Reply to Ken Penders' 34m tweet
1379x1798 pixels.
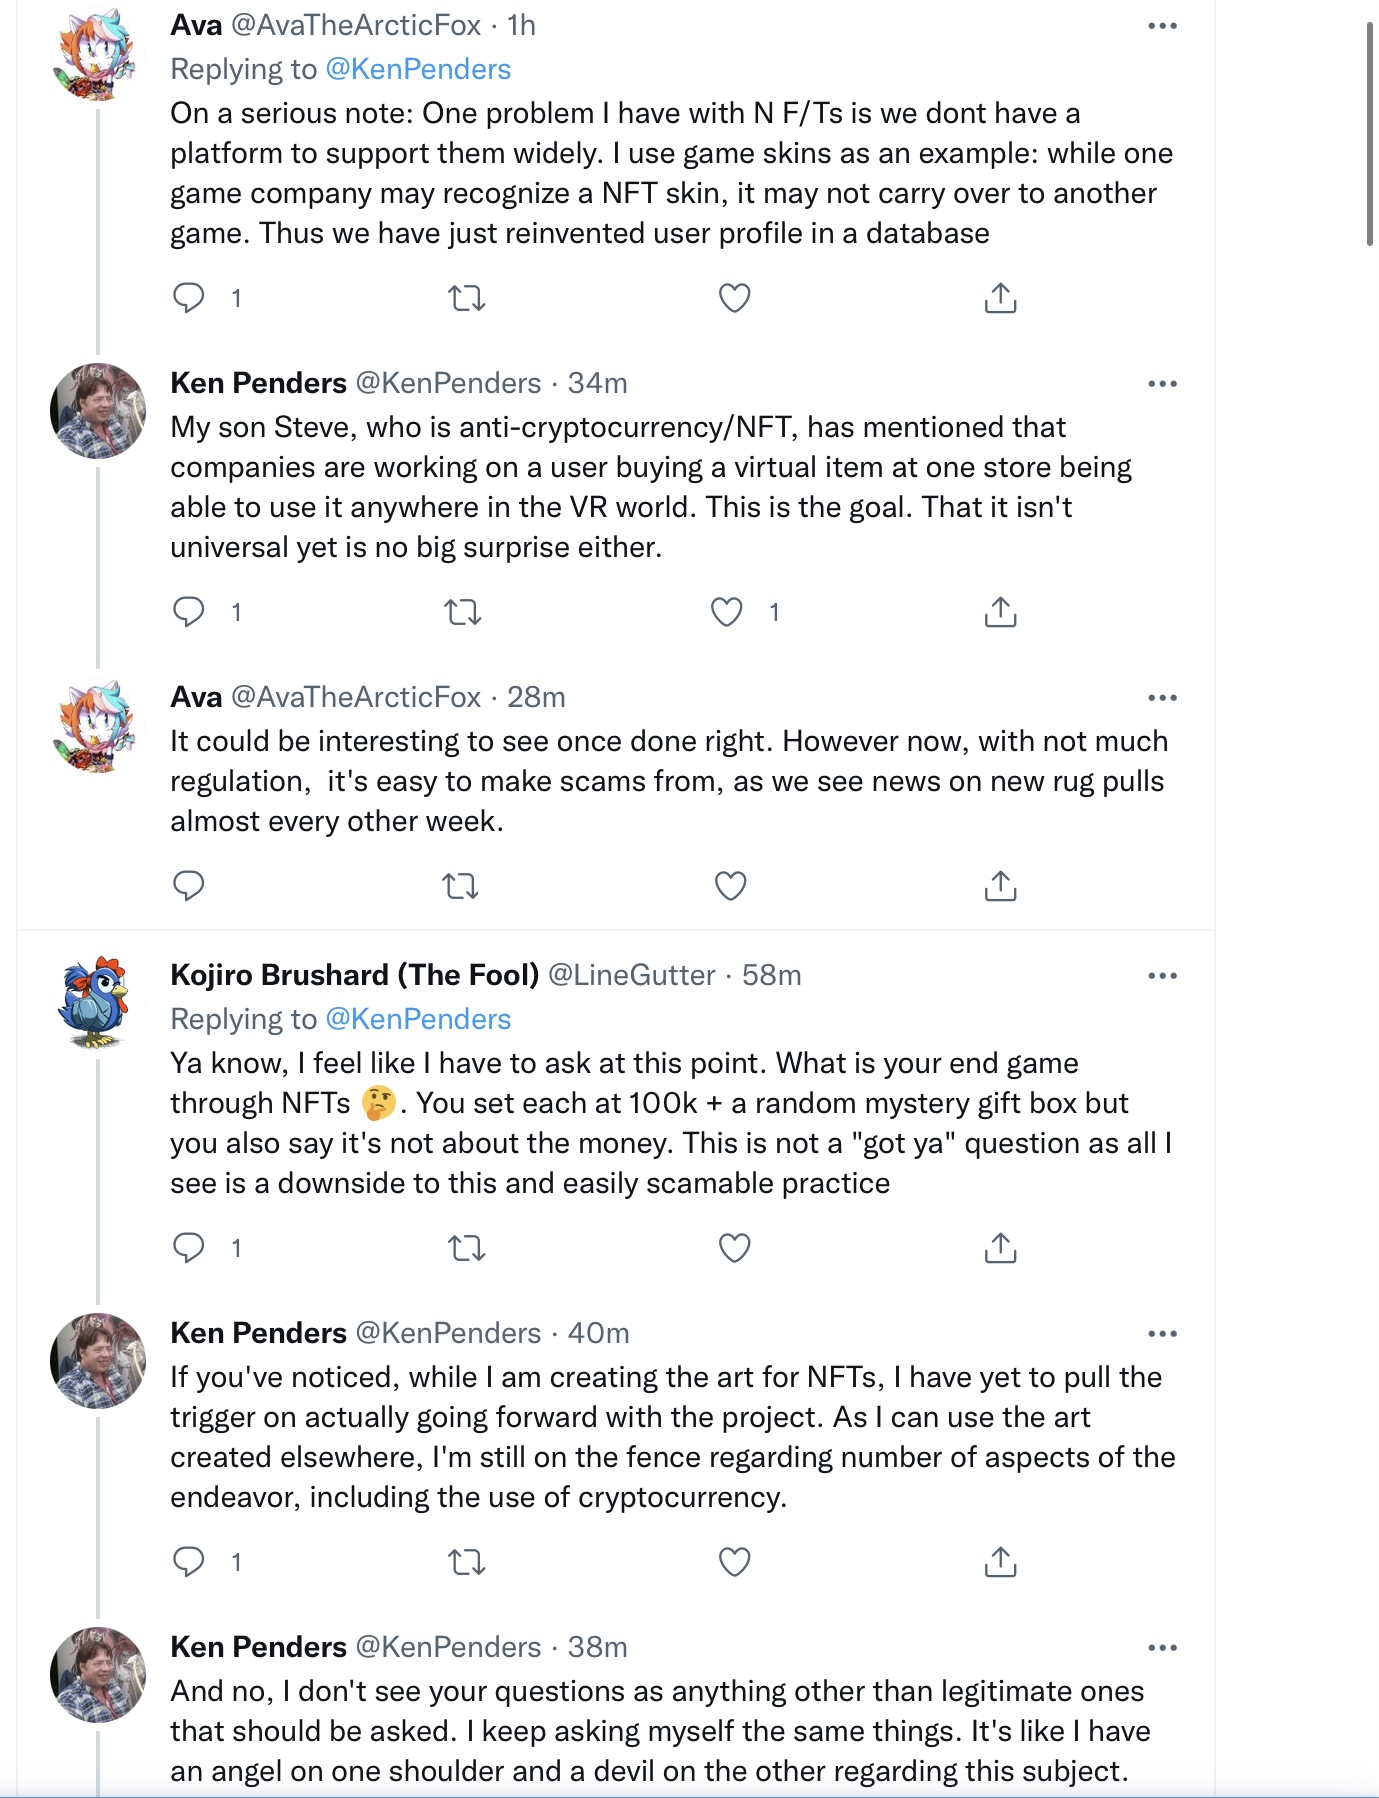tap(189, 611)
